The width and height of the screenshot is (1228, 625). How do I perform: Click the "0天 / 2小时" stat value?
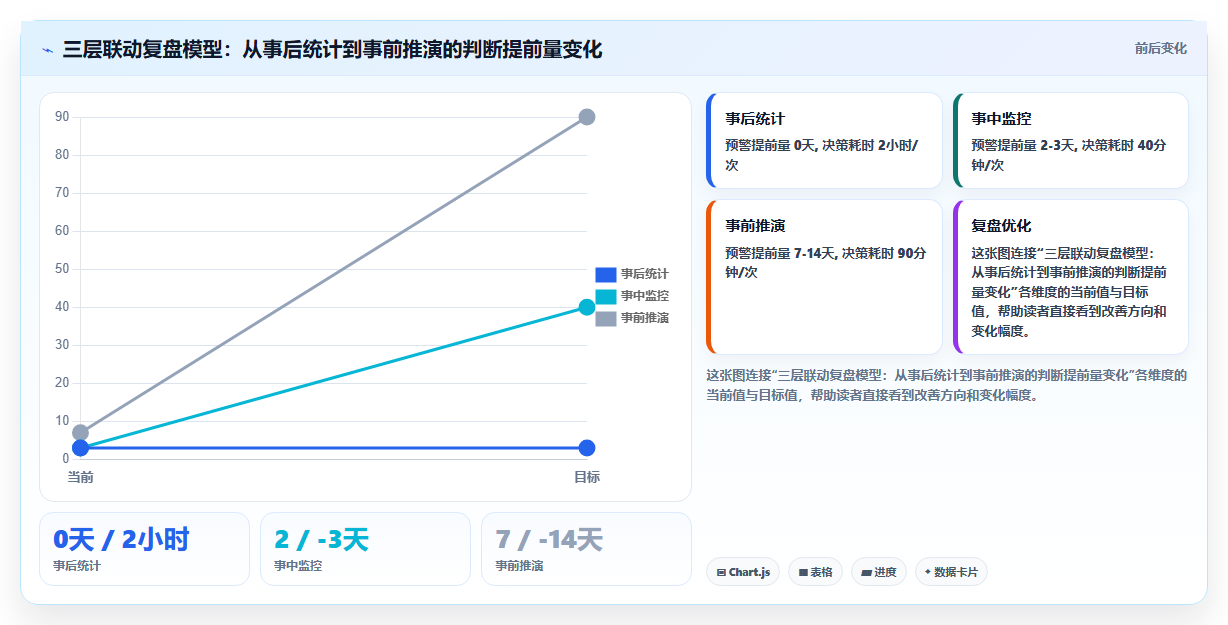(x=121, y=540)
